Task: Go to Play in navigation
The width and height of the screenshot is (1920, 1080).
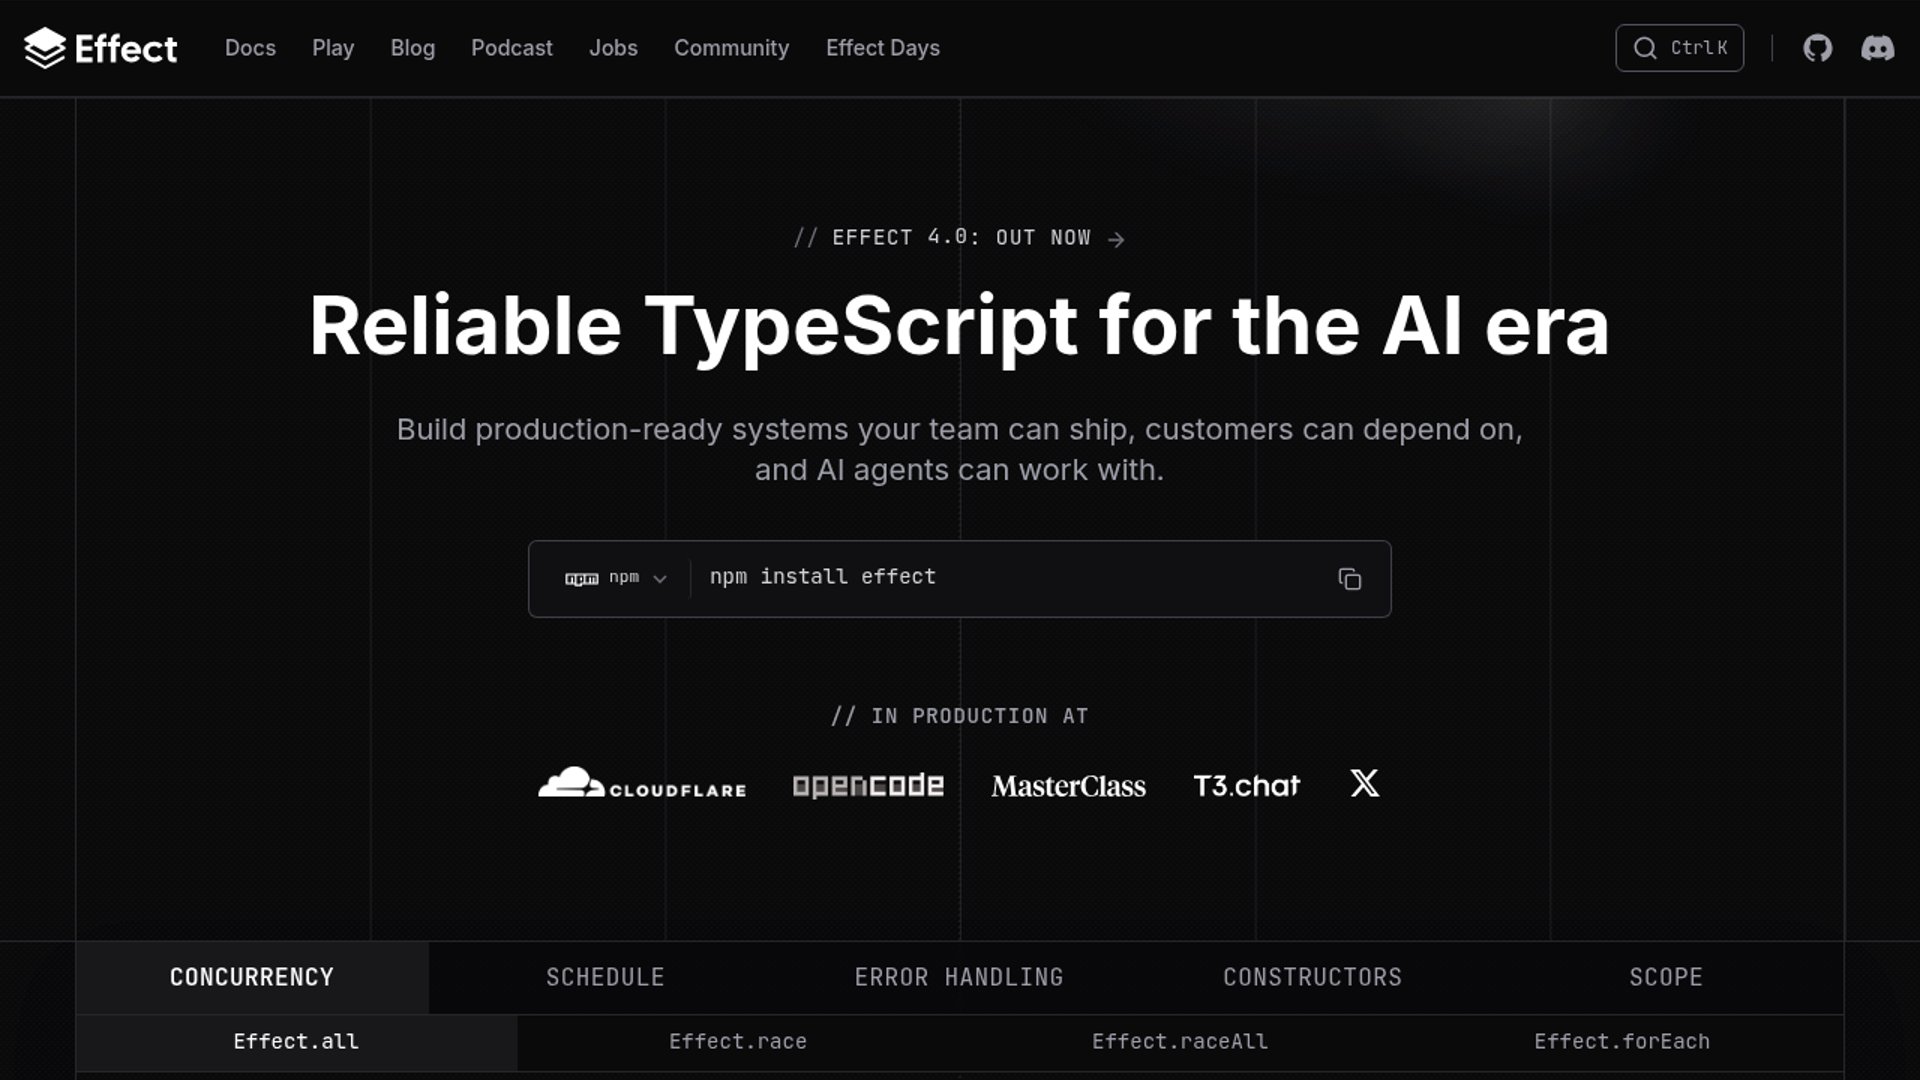Action: (333, 48)
